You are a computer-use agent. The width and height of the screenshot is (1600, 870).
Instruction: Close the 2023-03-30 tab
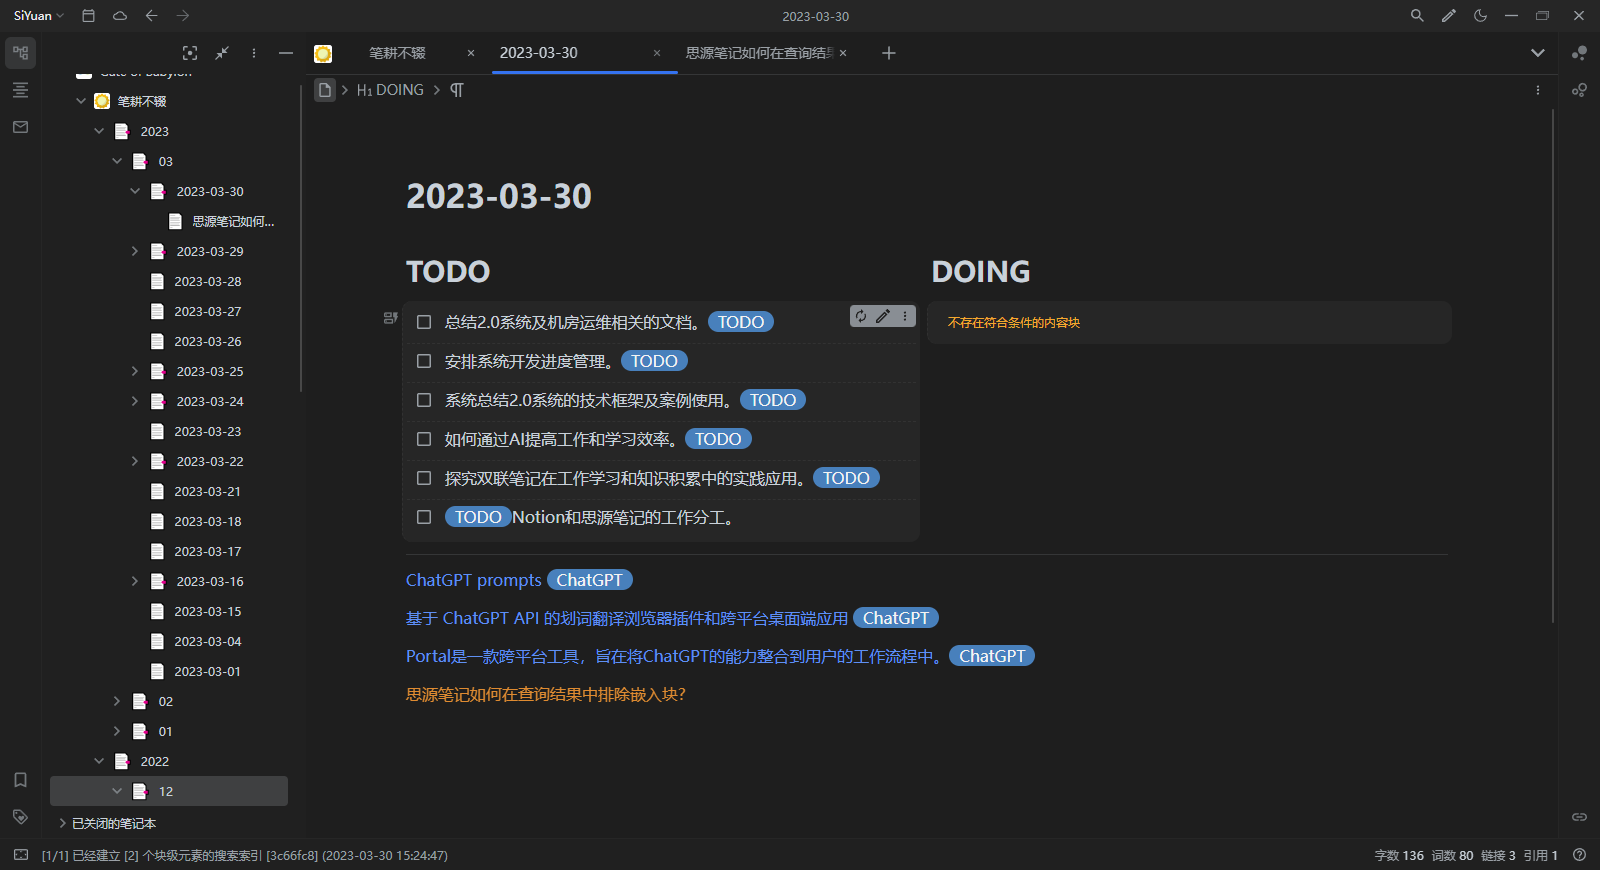[657, 53]
